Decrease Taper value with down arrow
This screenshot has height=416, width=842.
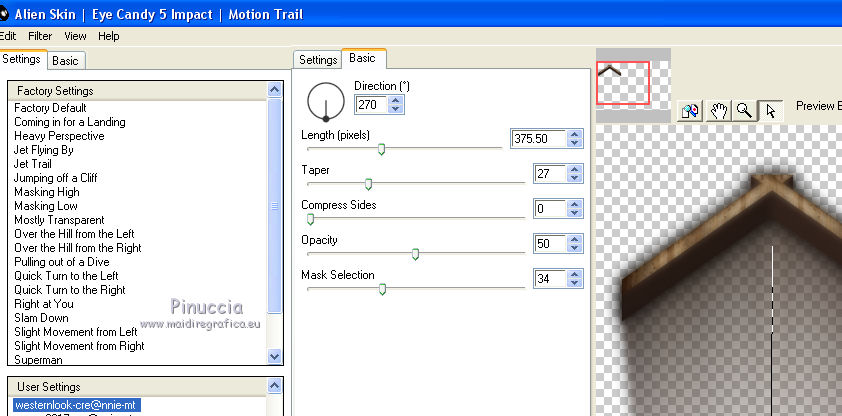point(575,178)
